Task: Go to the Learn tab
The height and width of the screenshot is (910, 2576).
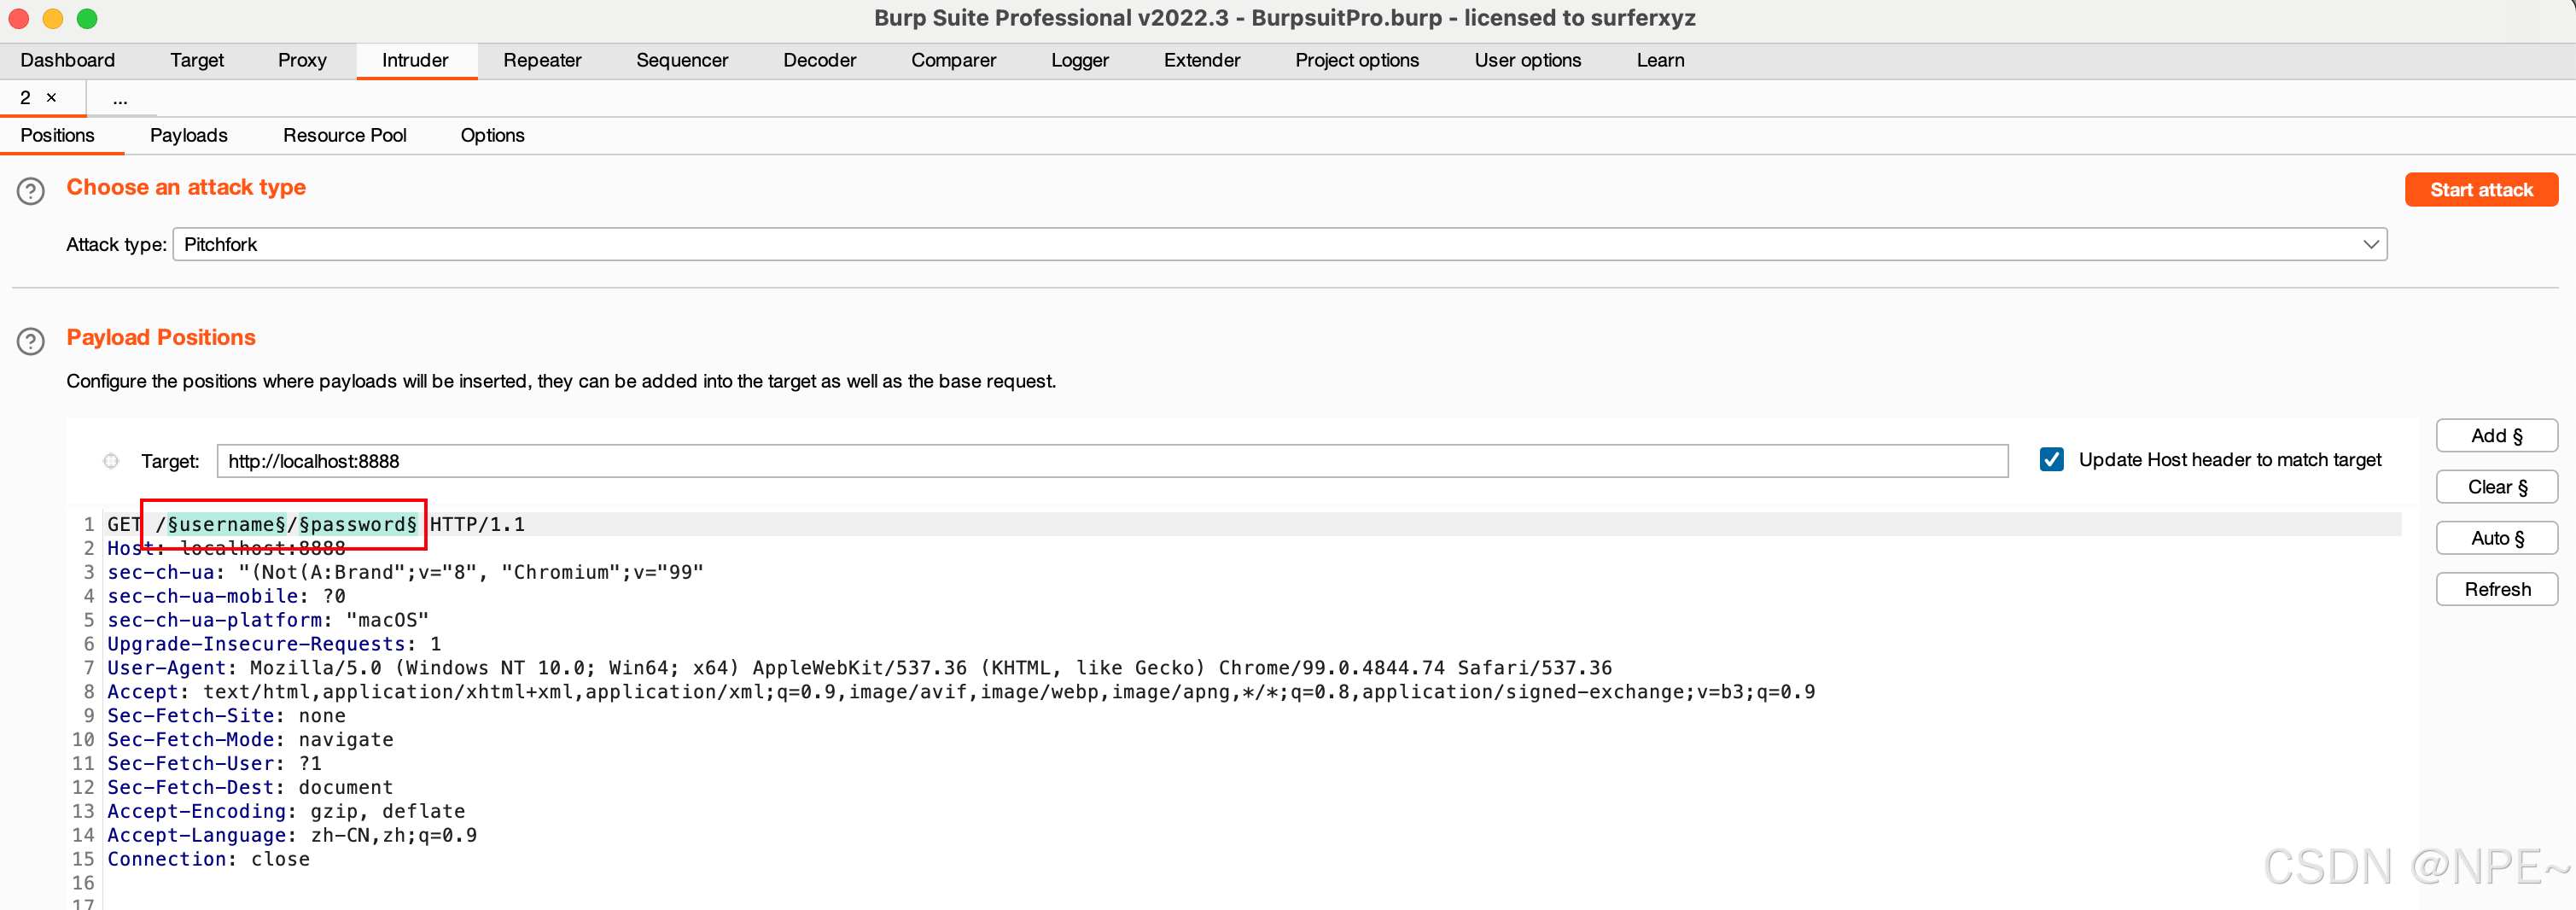Action: (x=1660, y=60)
